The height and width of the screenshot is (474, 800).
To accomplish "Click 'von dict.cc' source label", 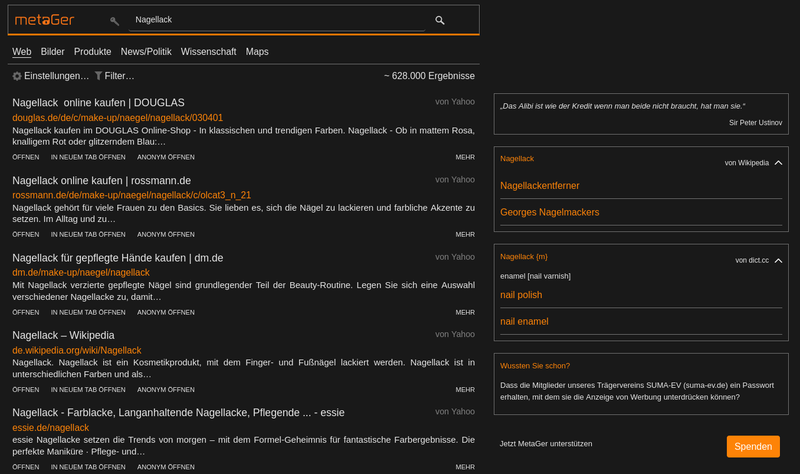I will [x=752, y=260].
